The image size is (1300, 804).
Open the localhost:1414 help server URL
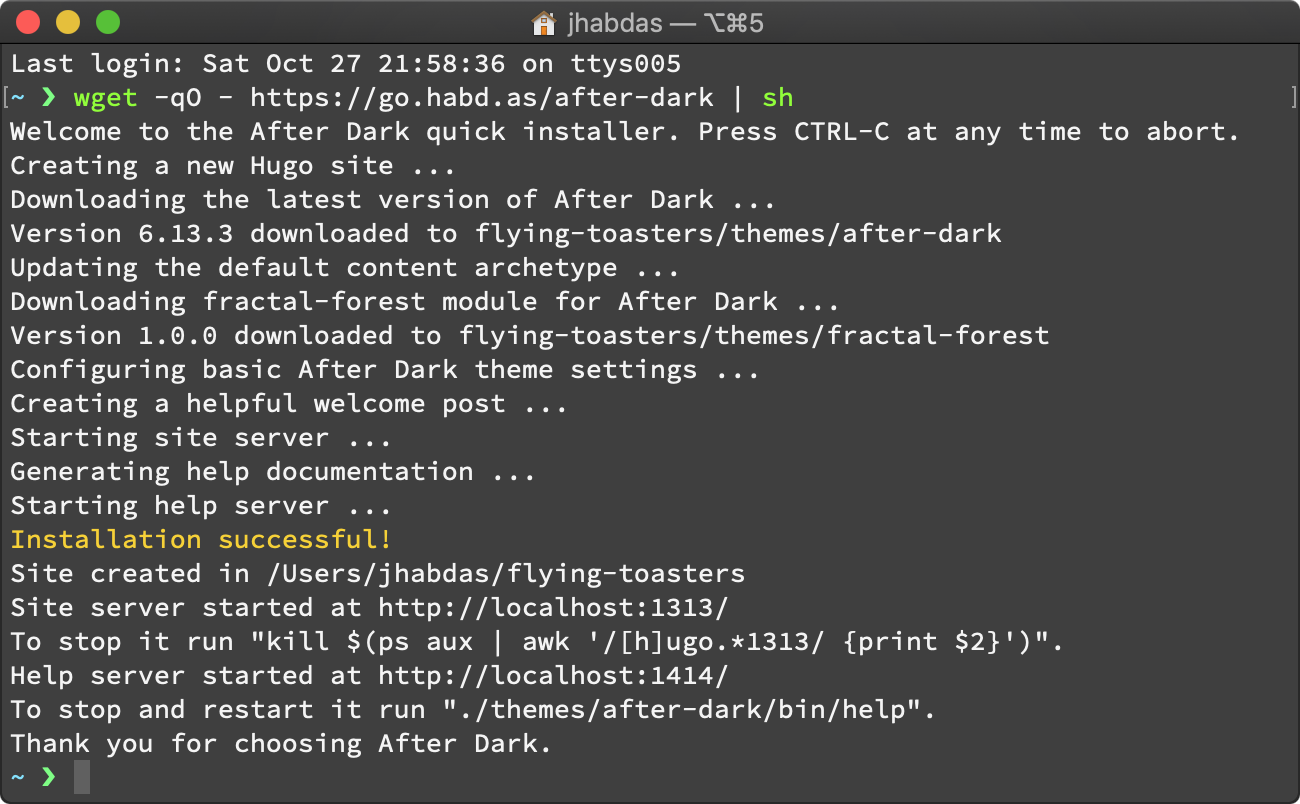[x=553, y=676]
